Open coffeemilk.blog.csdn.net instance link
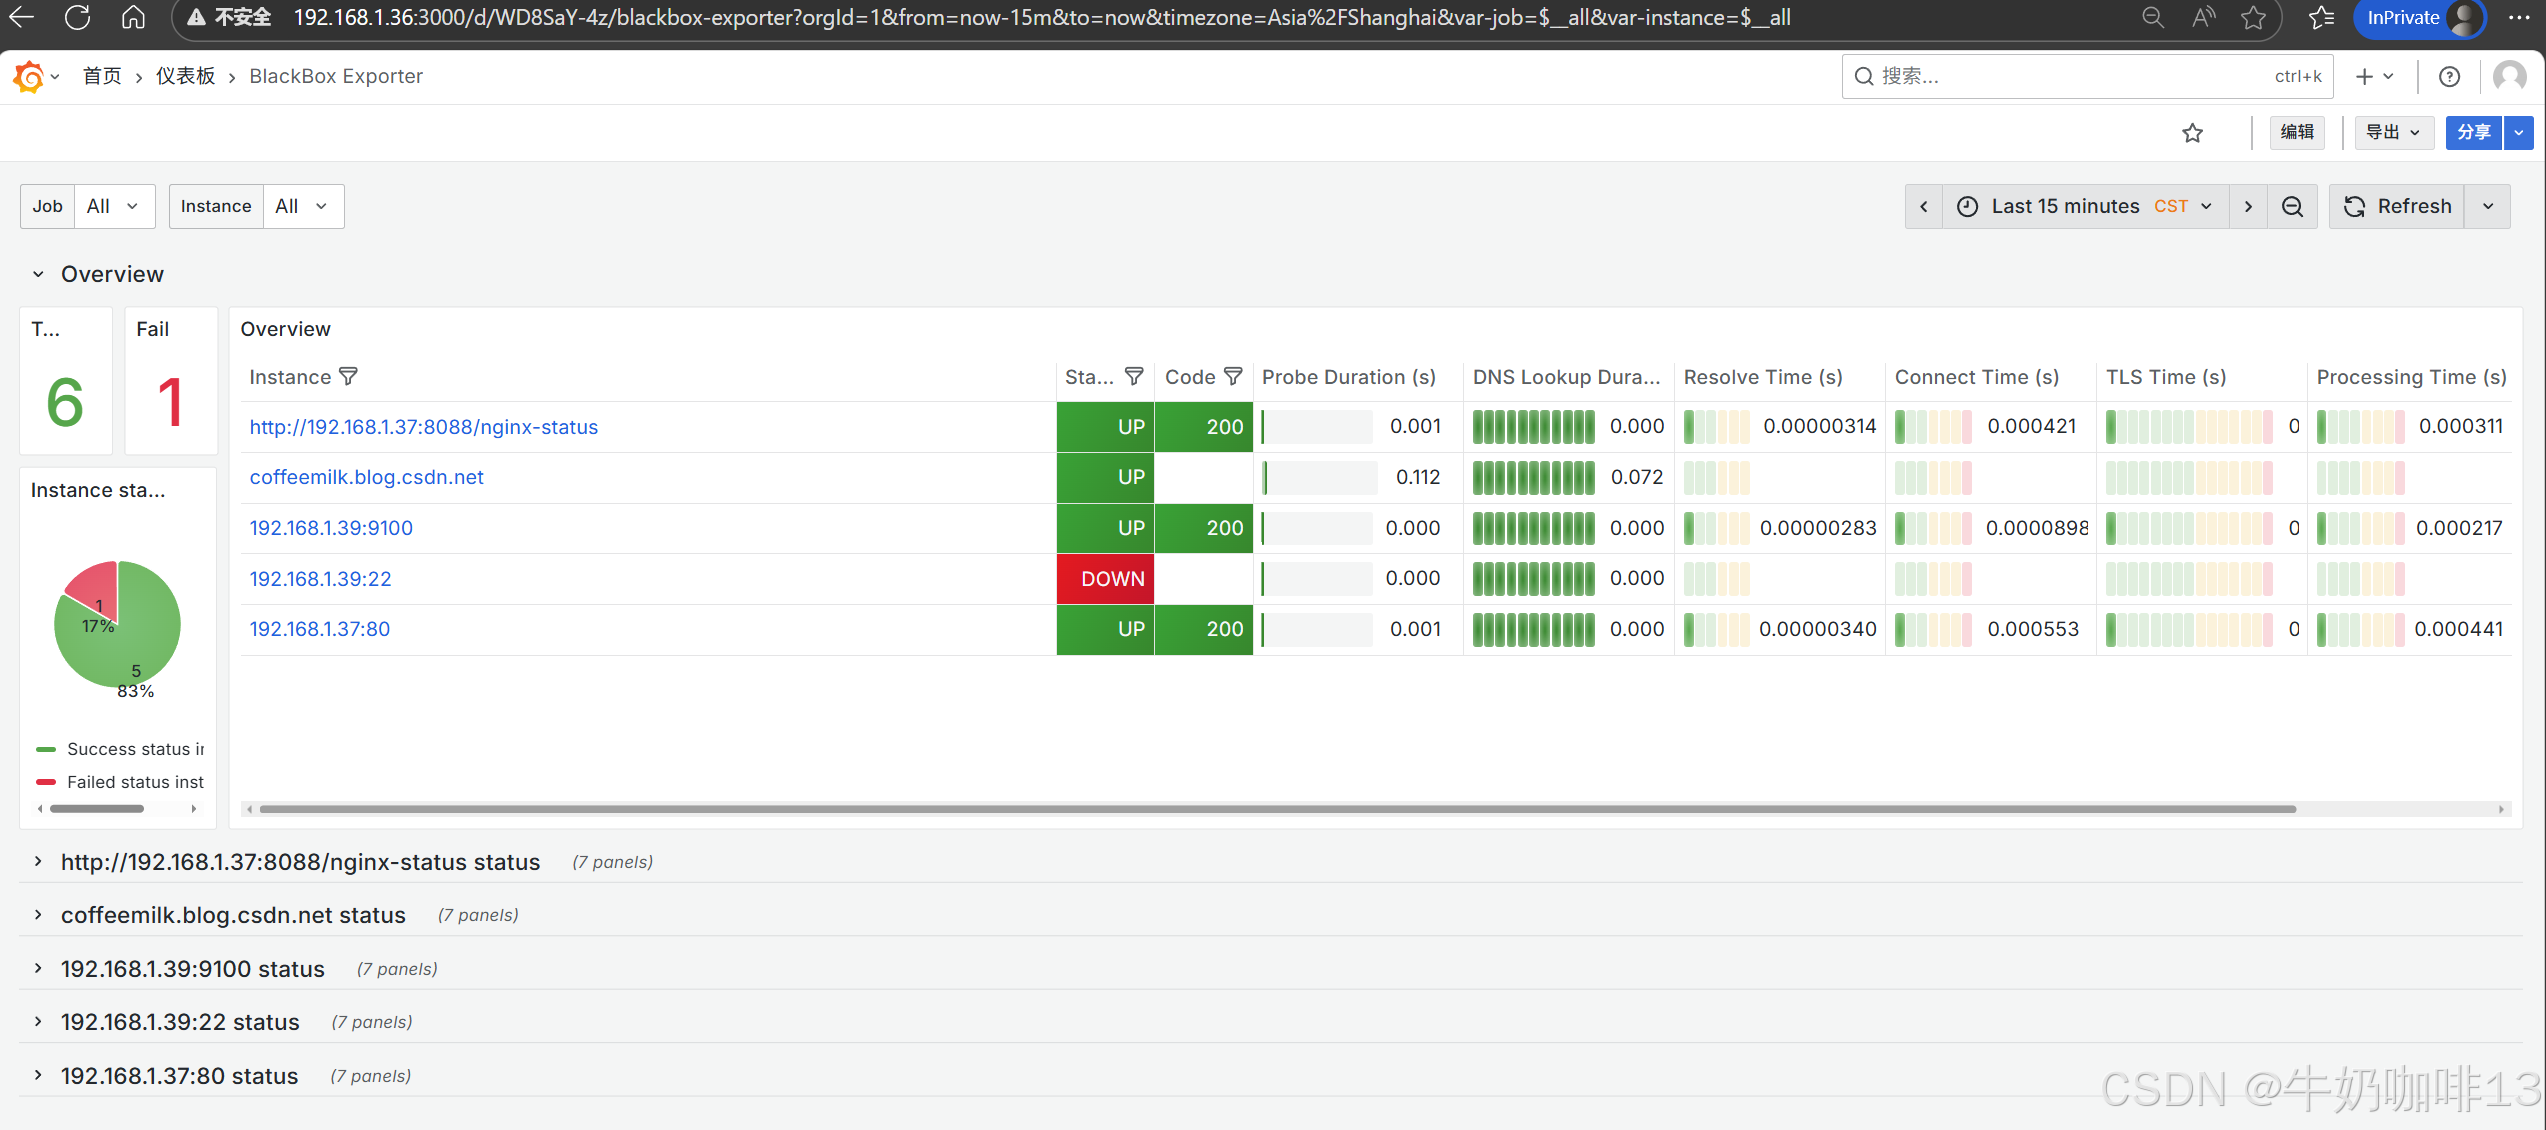2546x1130 pixels. [366, 477]
